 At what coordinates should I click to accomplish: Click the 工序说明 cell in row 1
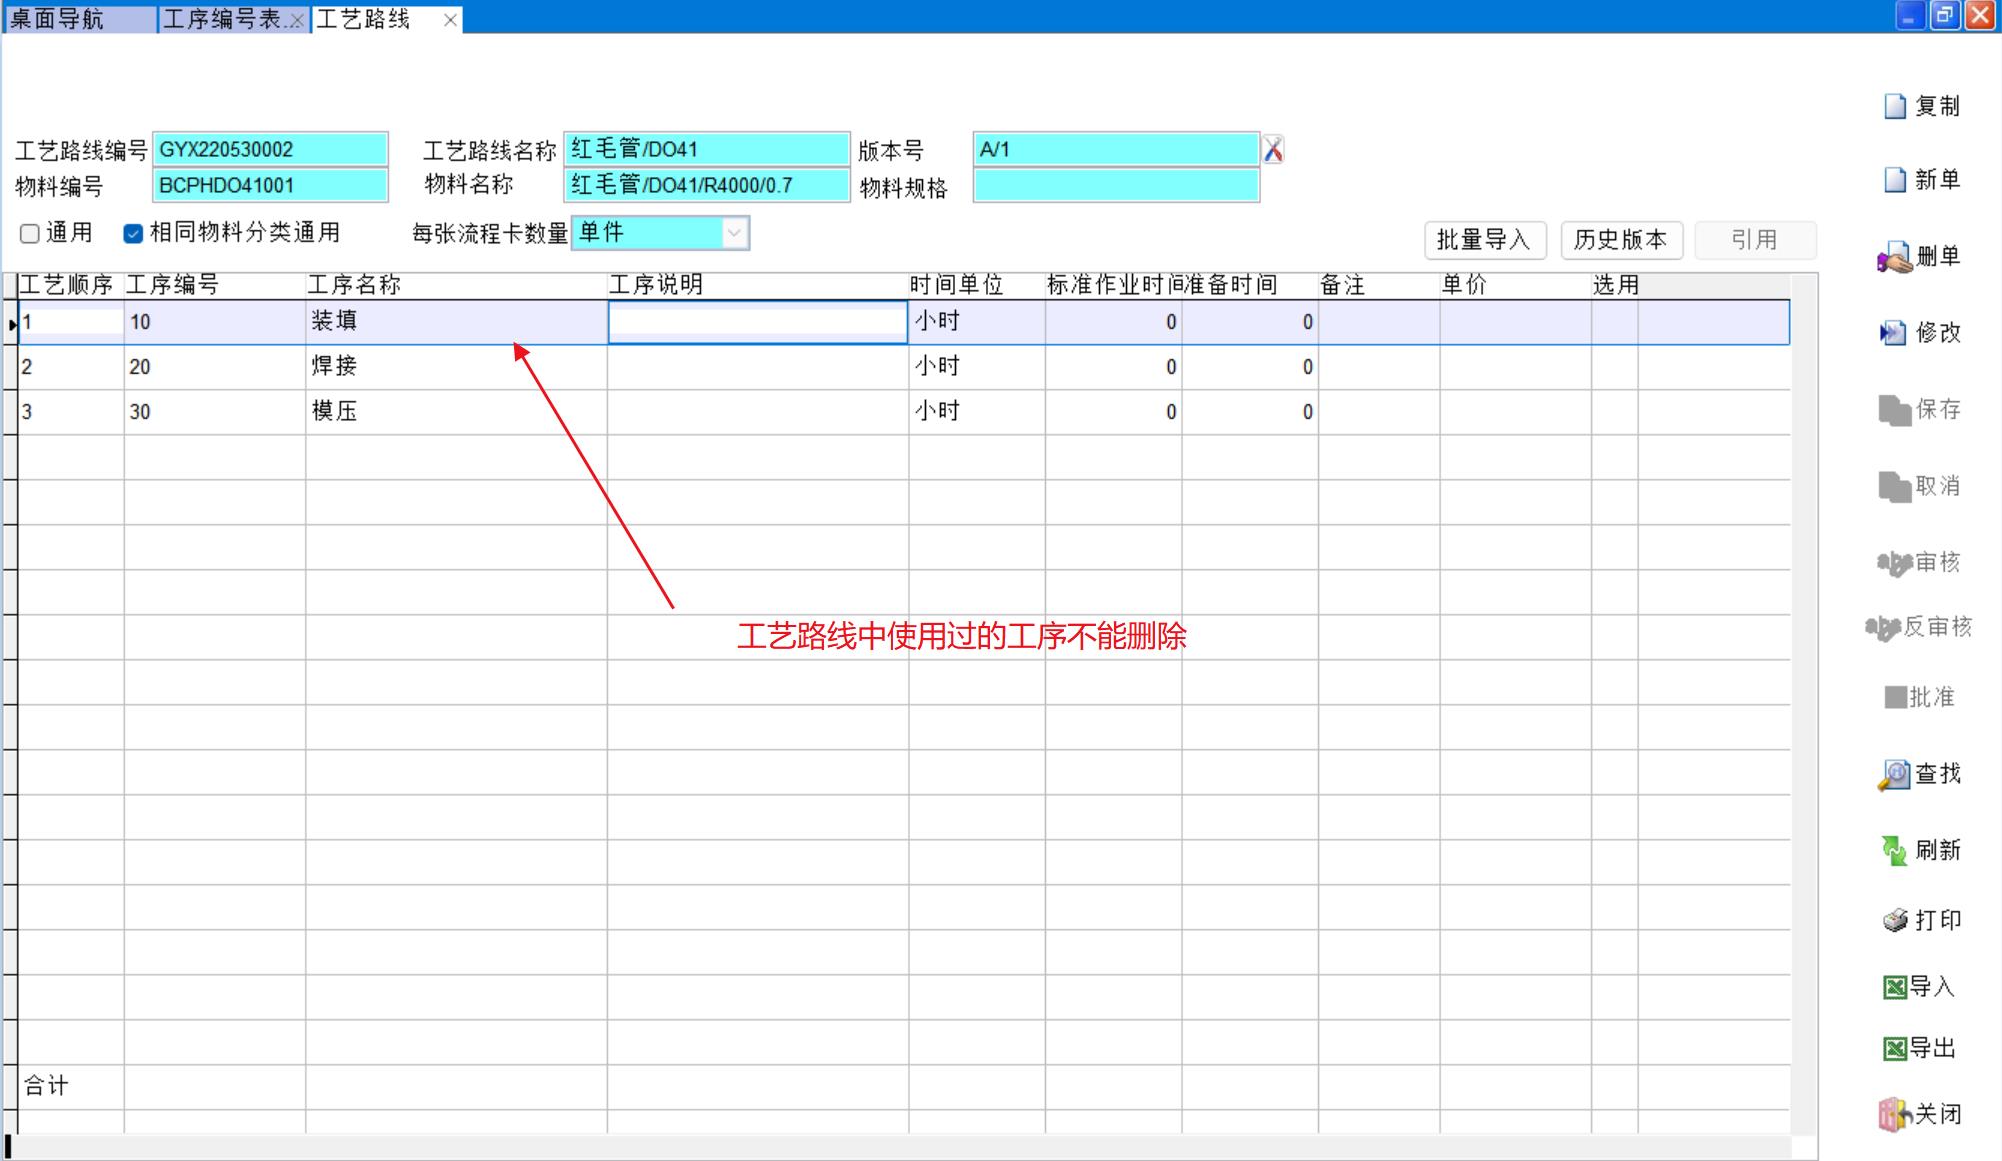pyautogui.click(x=757, y=322)
